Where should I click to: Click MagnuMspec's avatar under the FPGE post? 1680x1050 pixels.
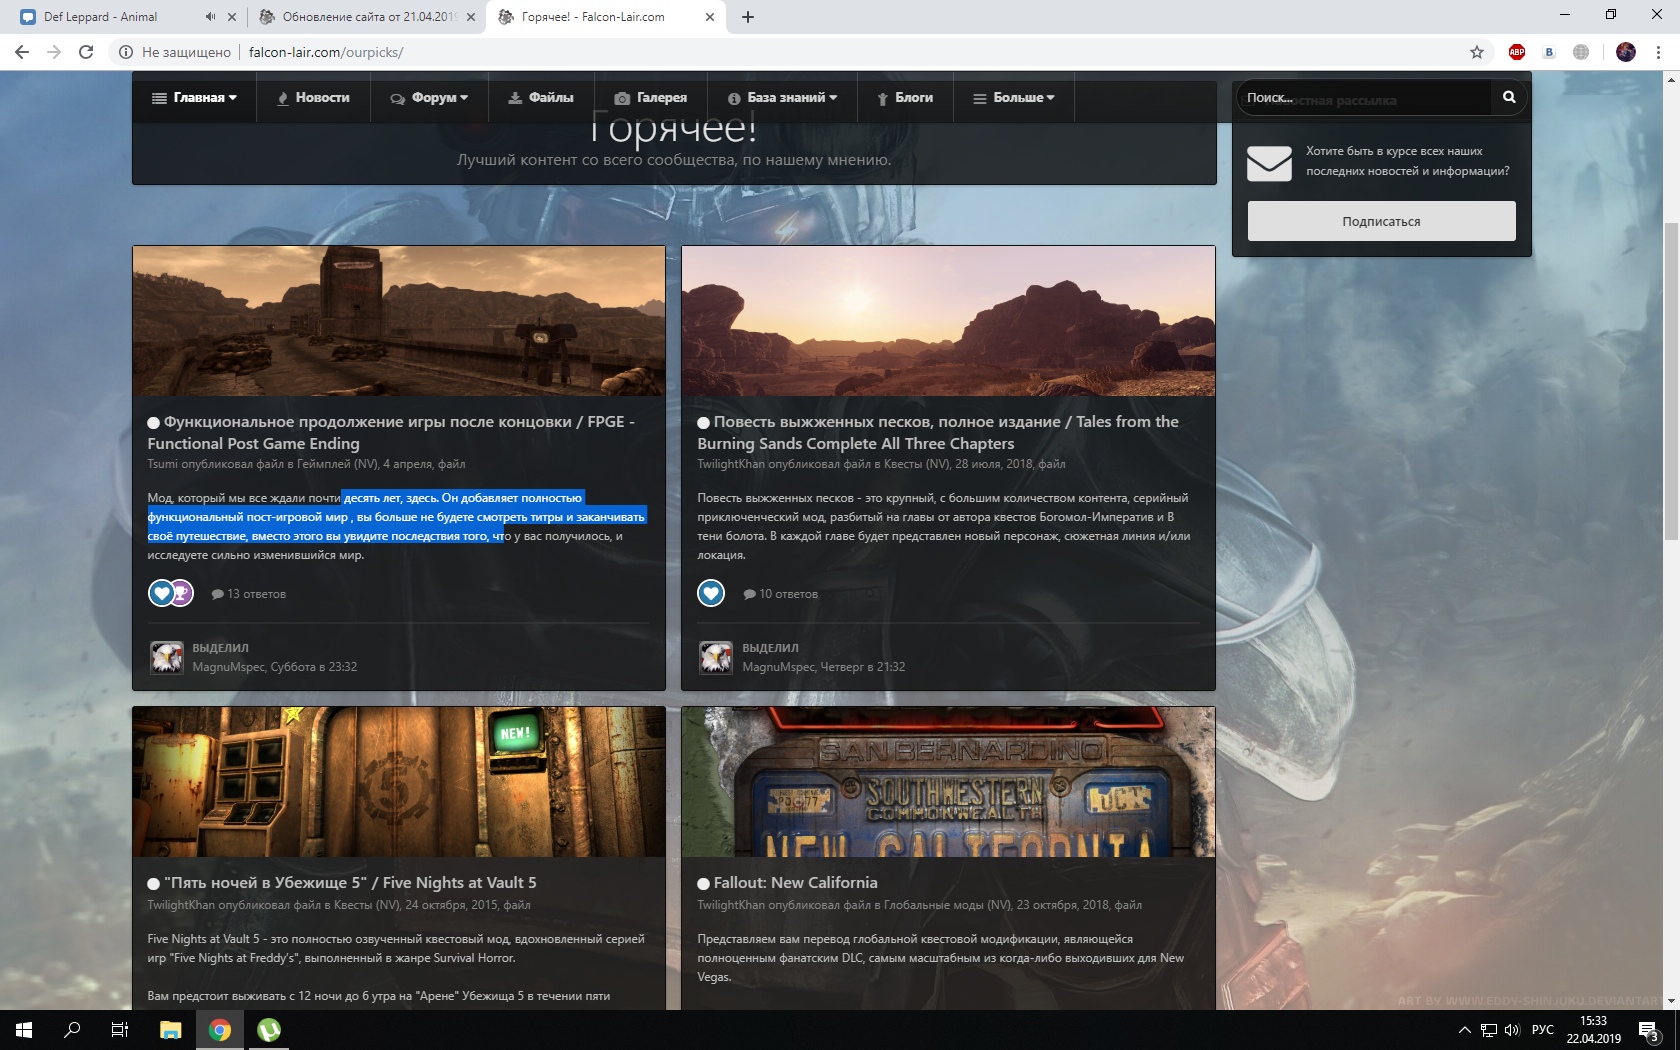166,657
